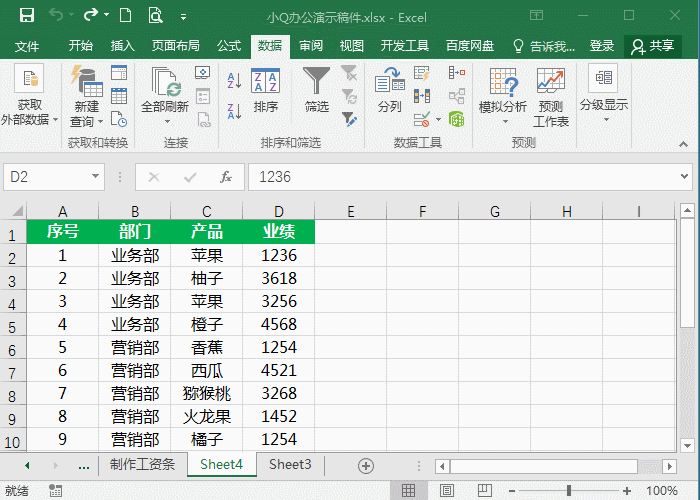The image size is (700, 500).
Task: Click the Manage Data Model icon
Action: pyautogui.click(x=457, y=119)
